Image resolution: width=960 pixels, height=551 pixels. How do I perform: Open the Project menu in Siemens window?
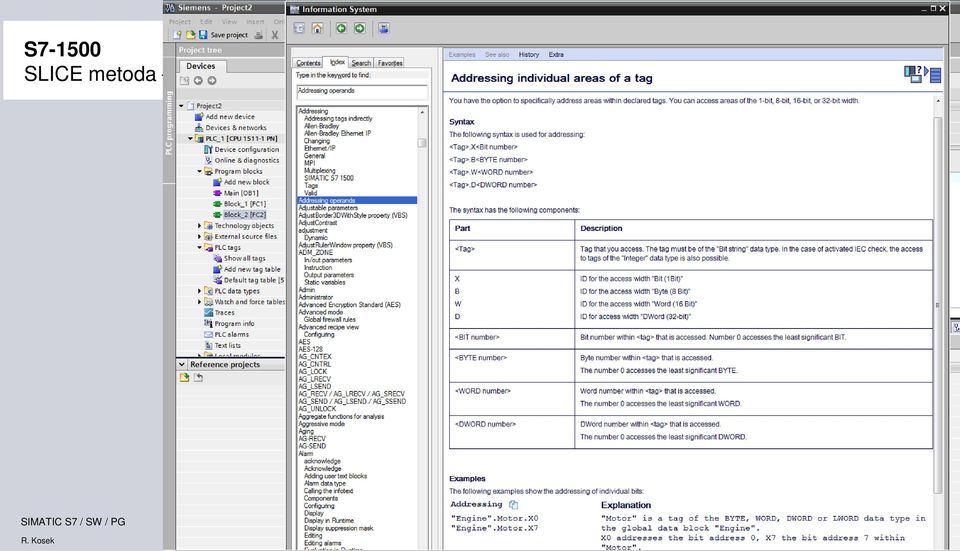[180, 21]
